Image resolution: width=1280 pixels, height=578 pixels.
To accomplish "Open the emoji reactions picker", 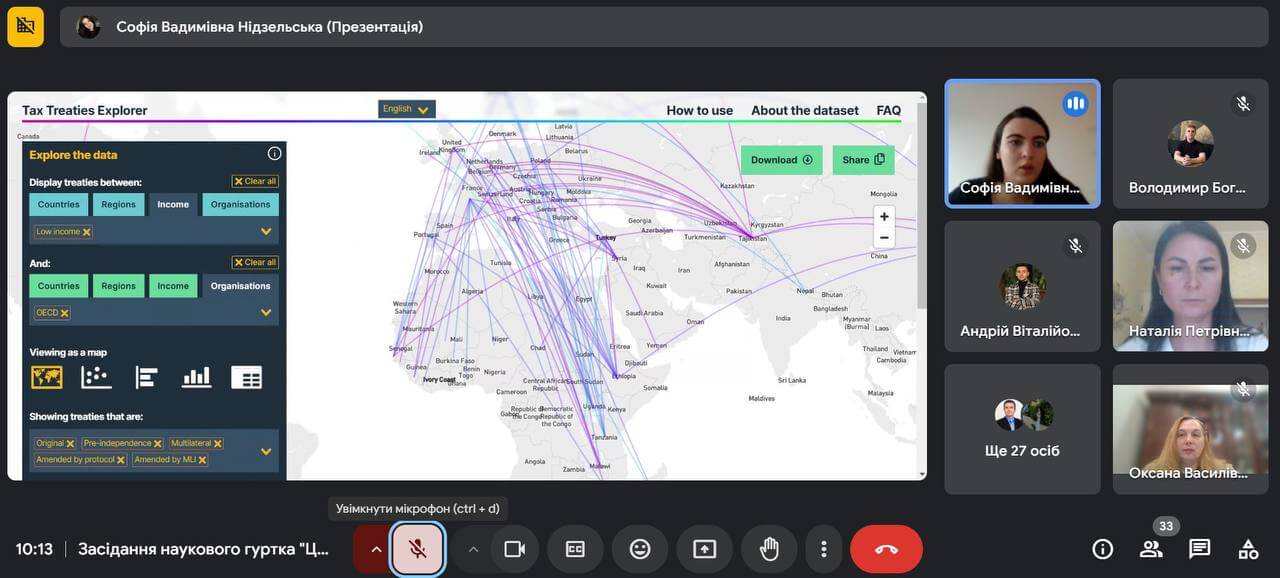I will tap(640, 549).
